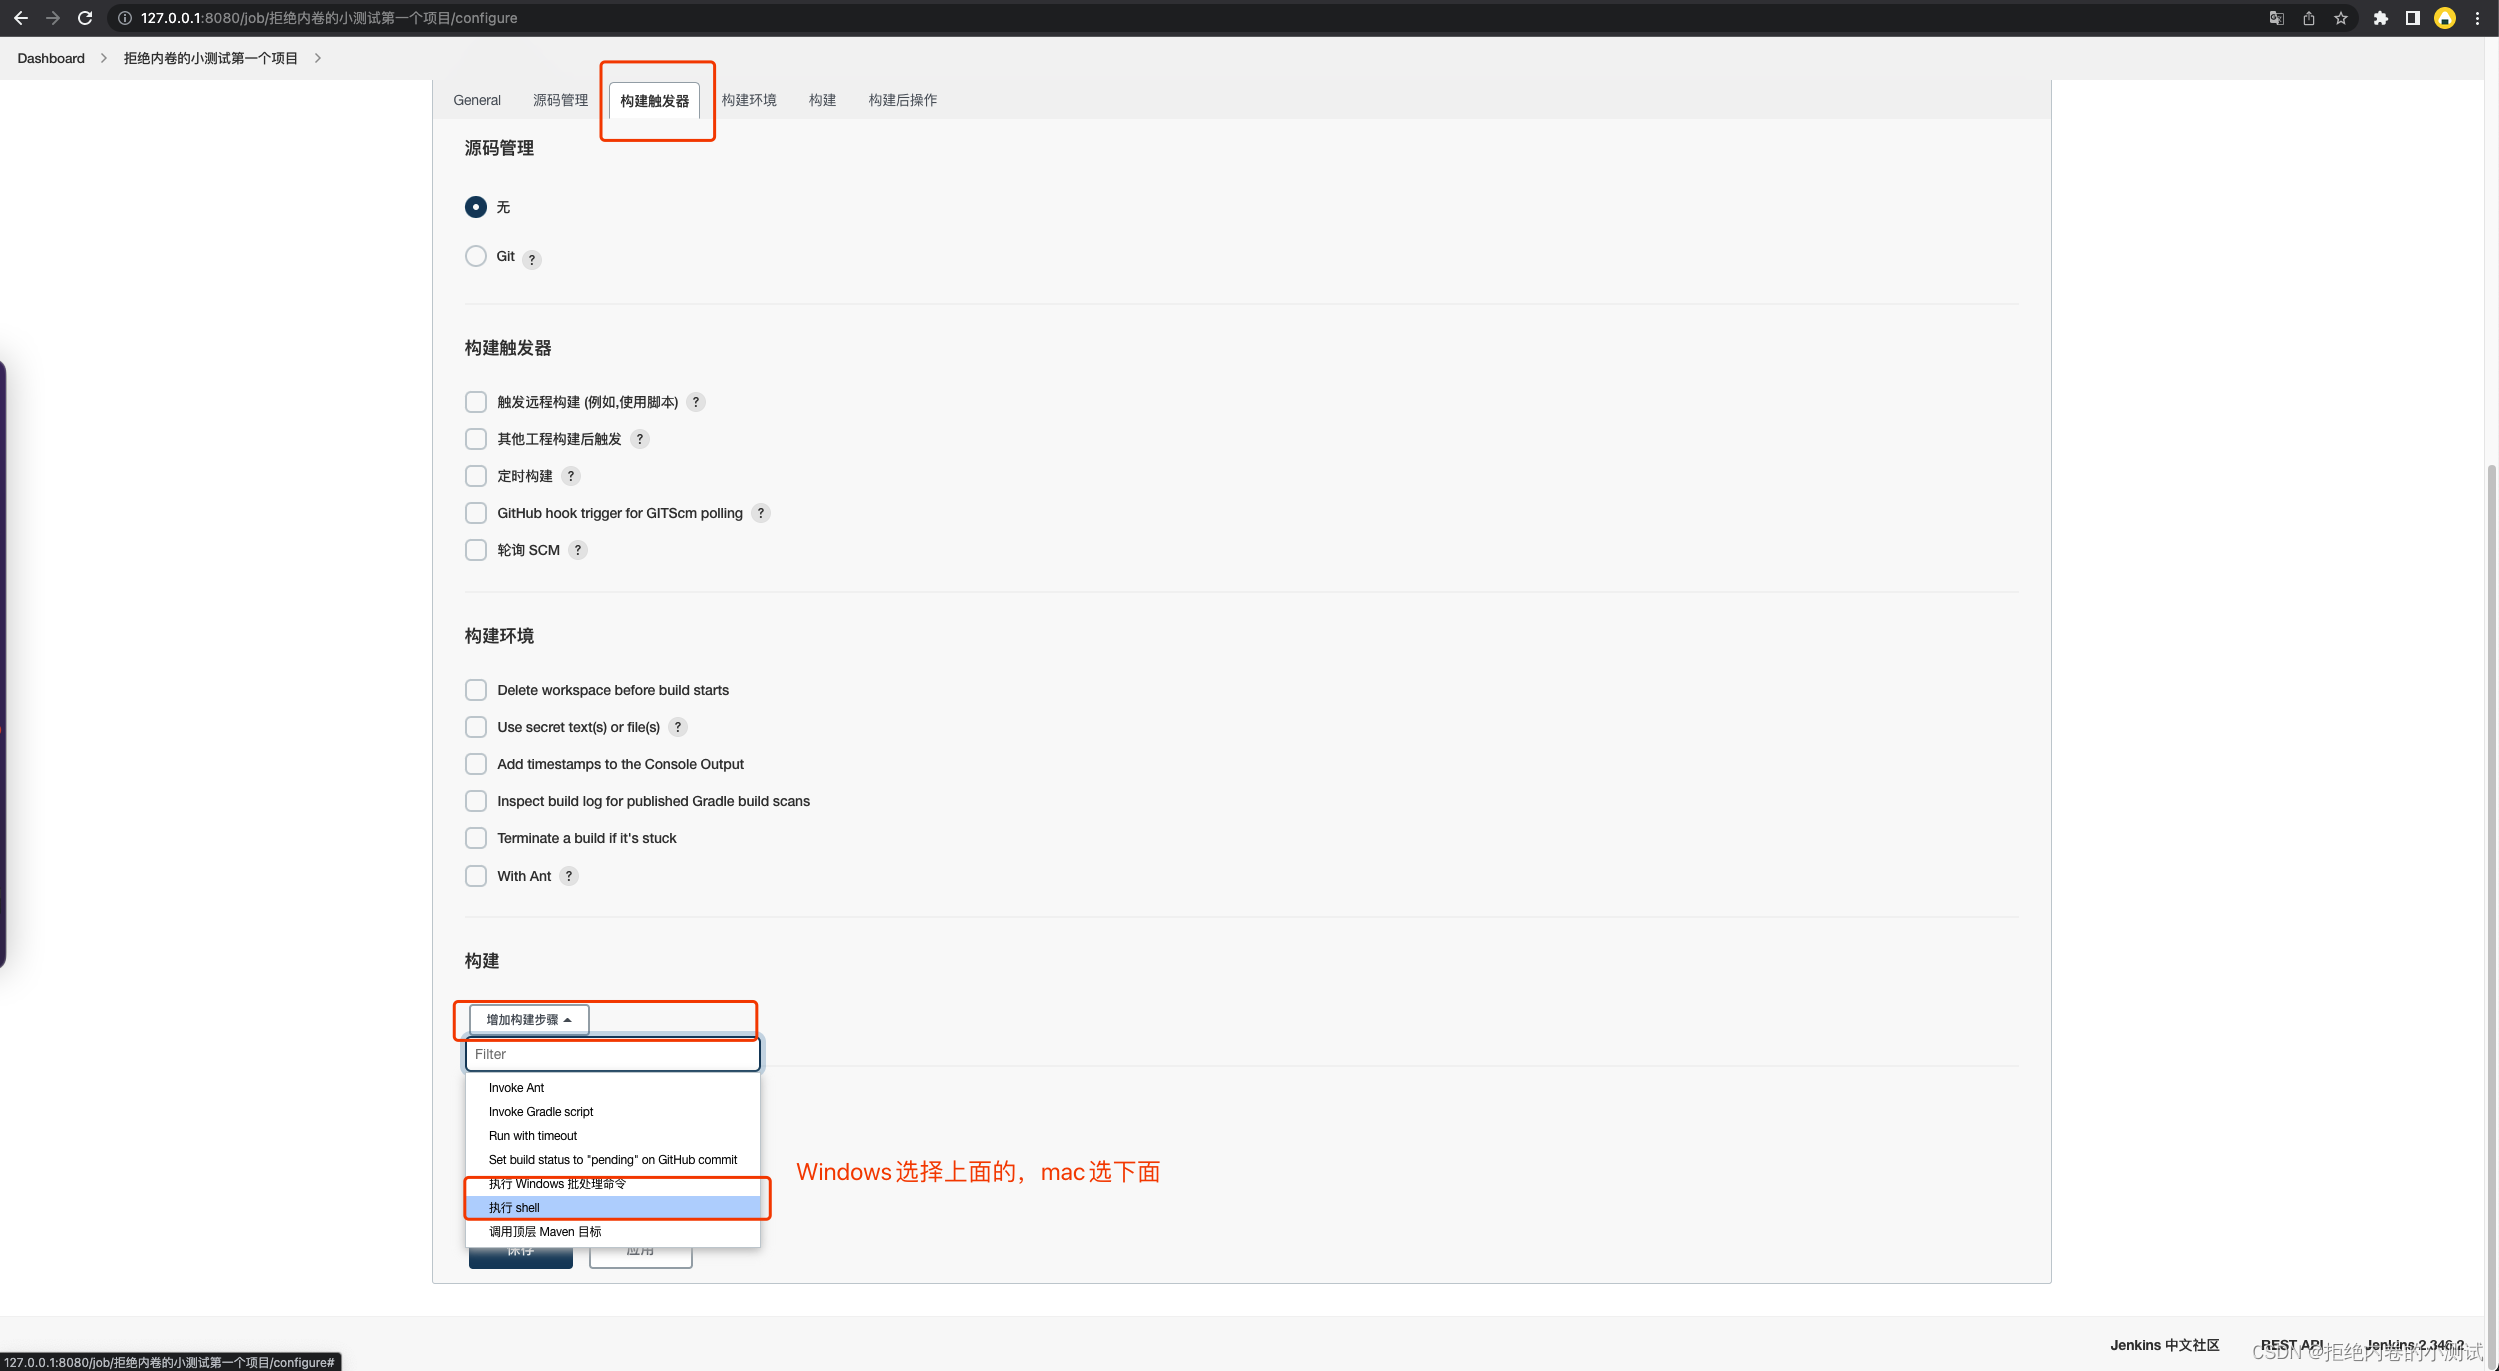2499x1371 pixels.
Task: Check Inspect build log for Gradle scans
Action: [476, 801]
